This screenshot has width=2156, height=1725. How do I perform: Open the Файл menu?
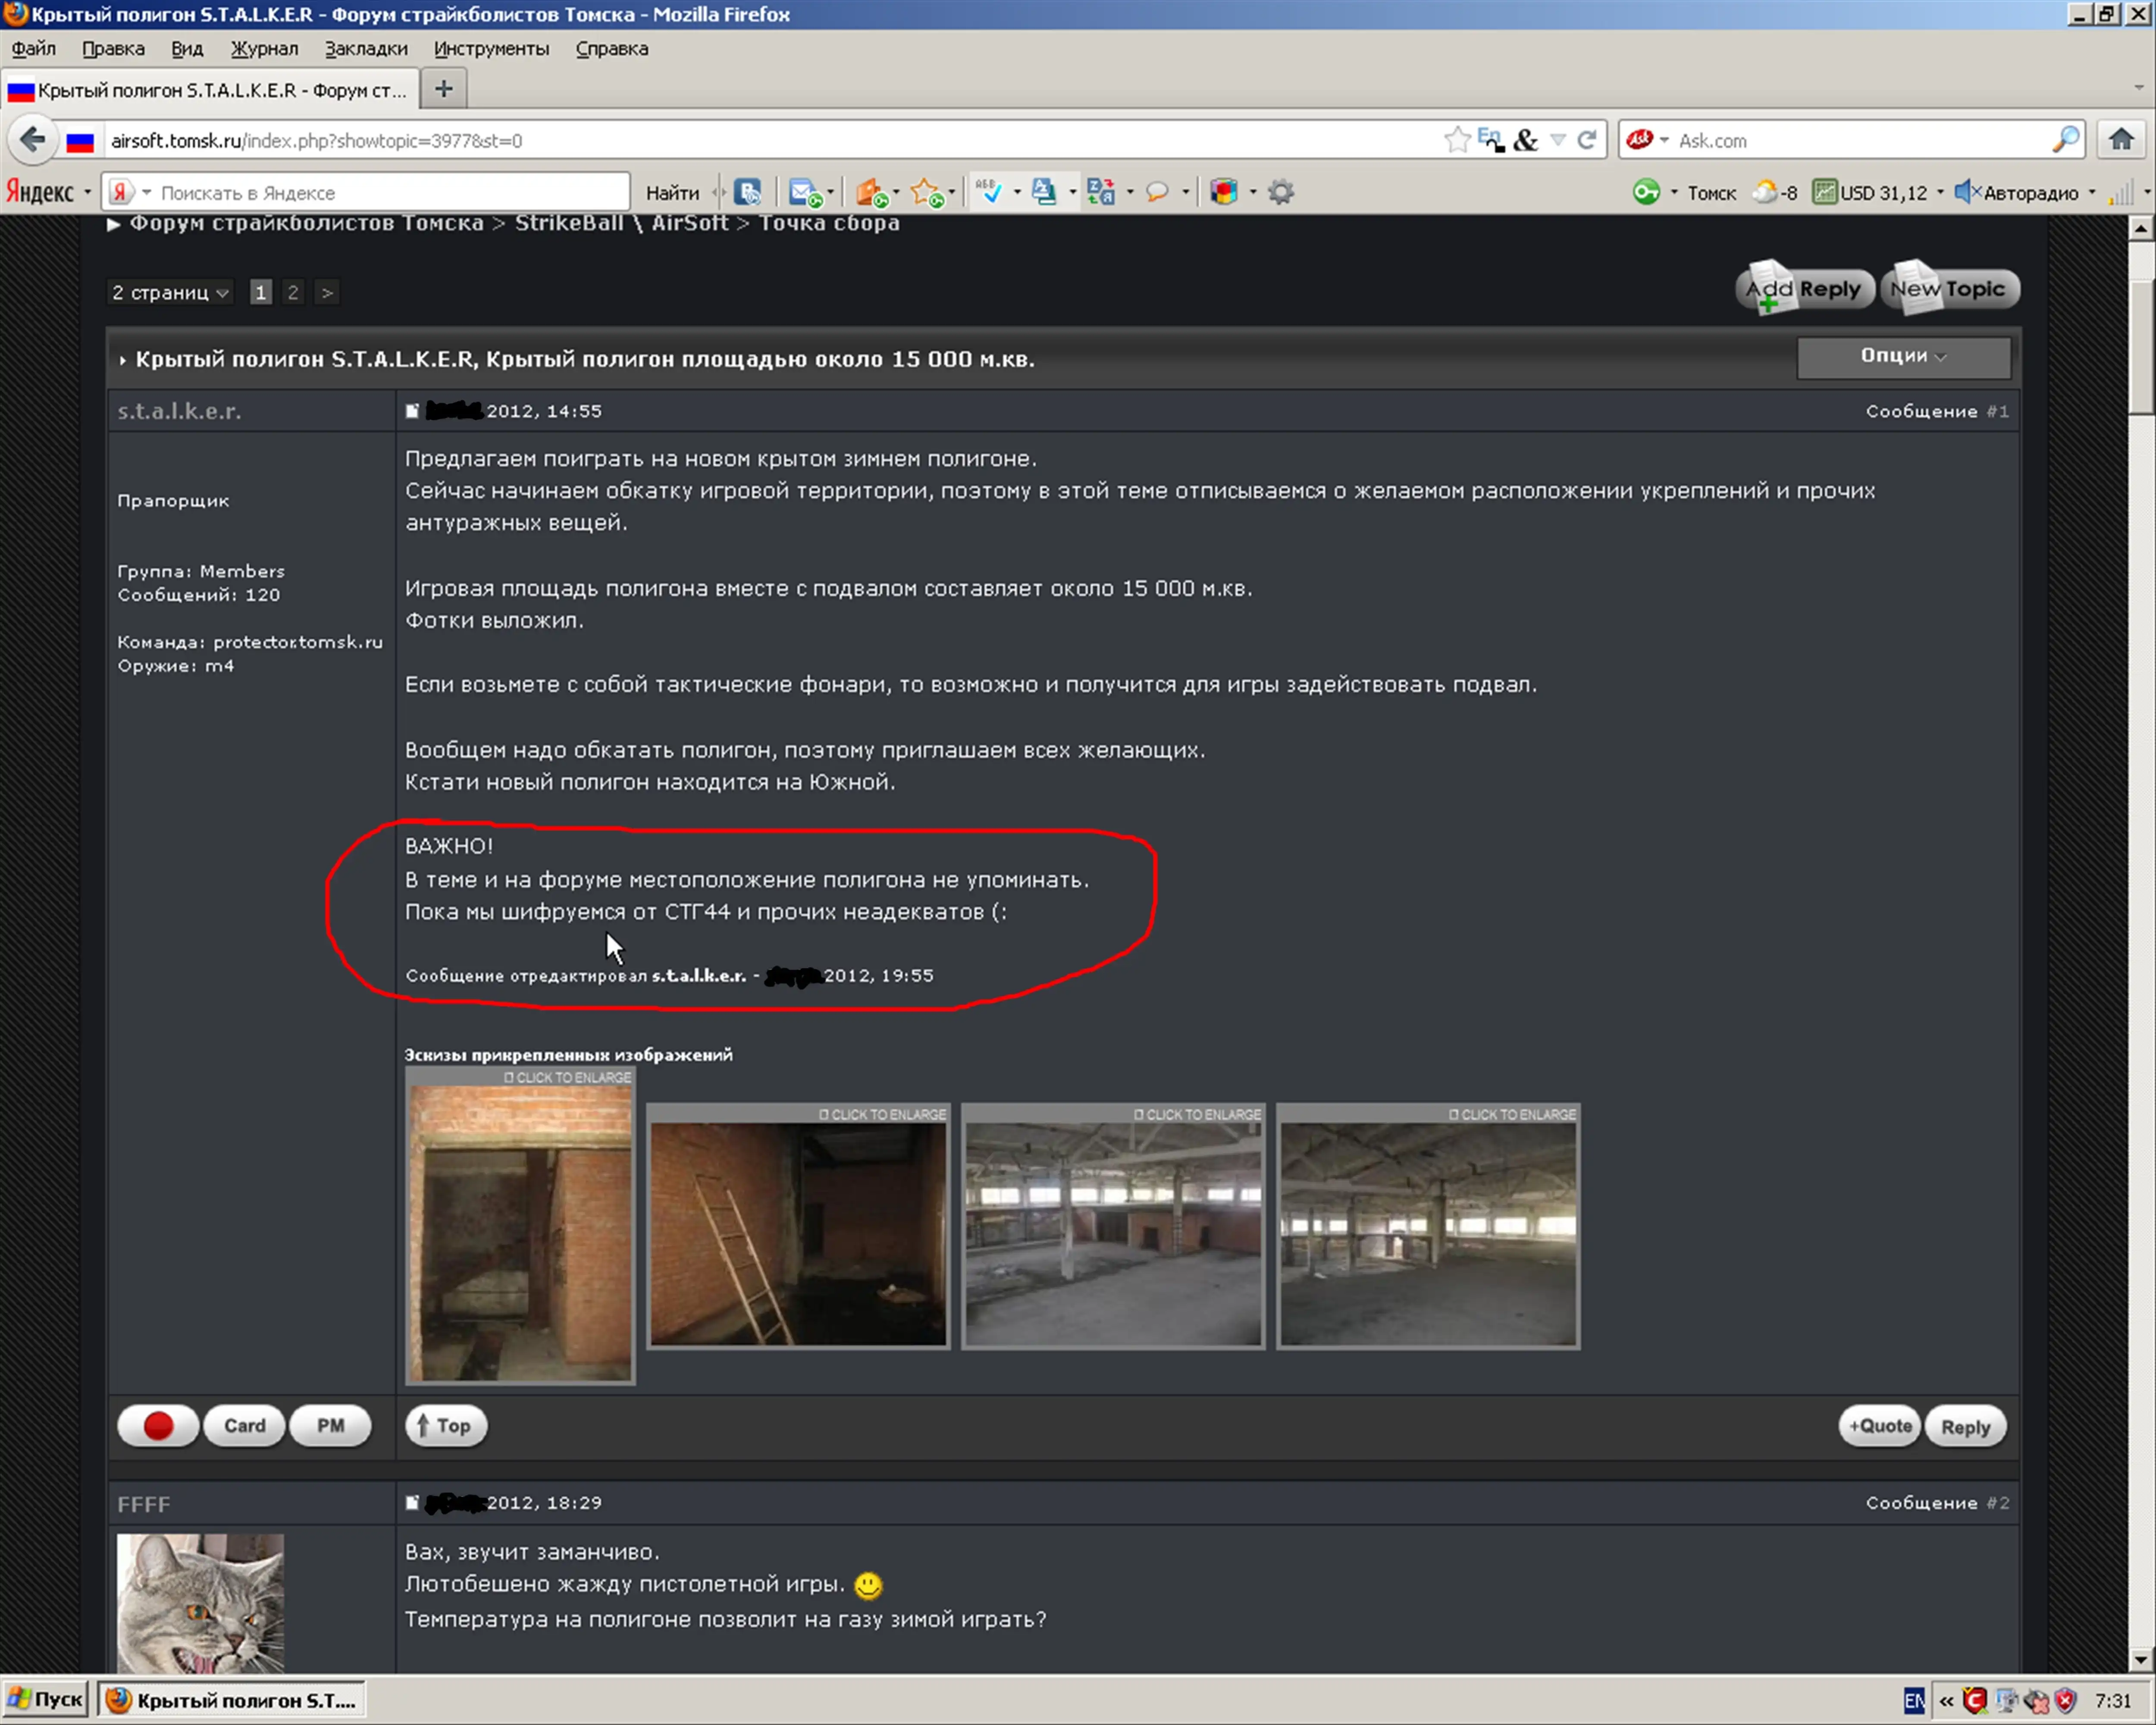point(34,49)
